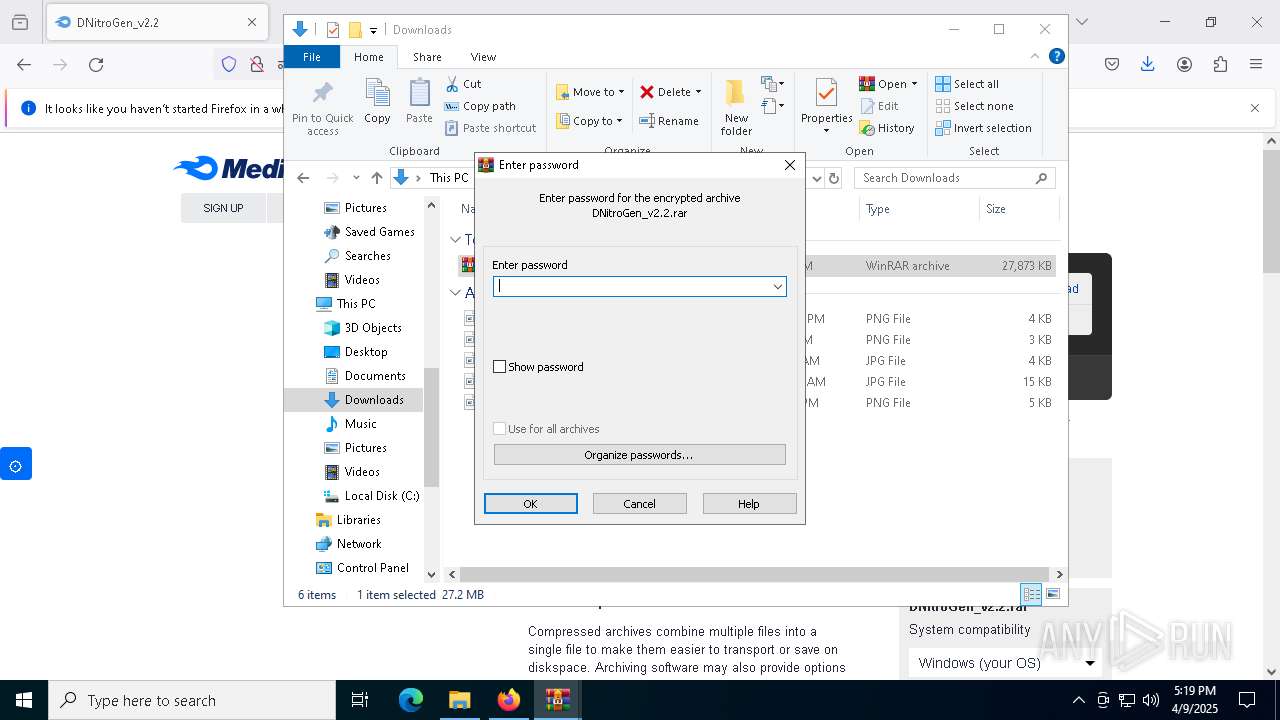
Task: Click the Rename ribbon item
Action: [x=669, y=121]
